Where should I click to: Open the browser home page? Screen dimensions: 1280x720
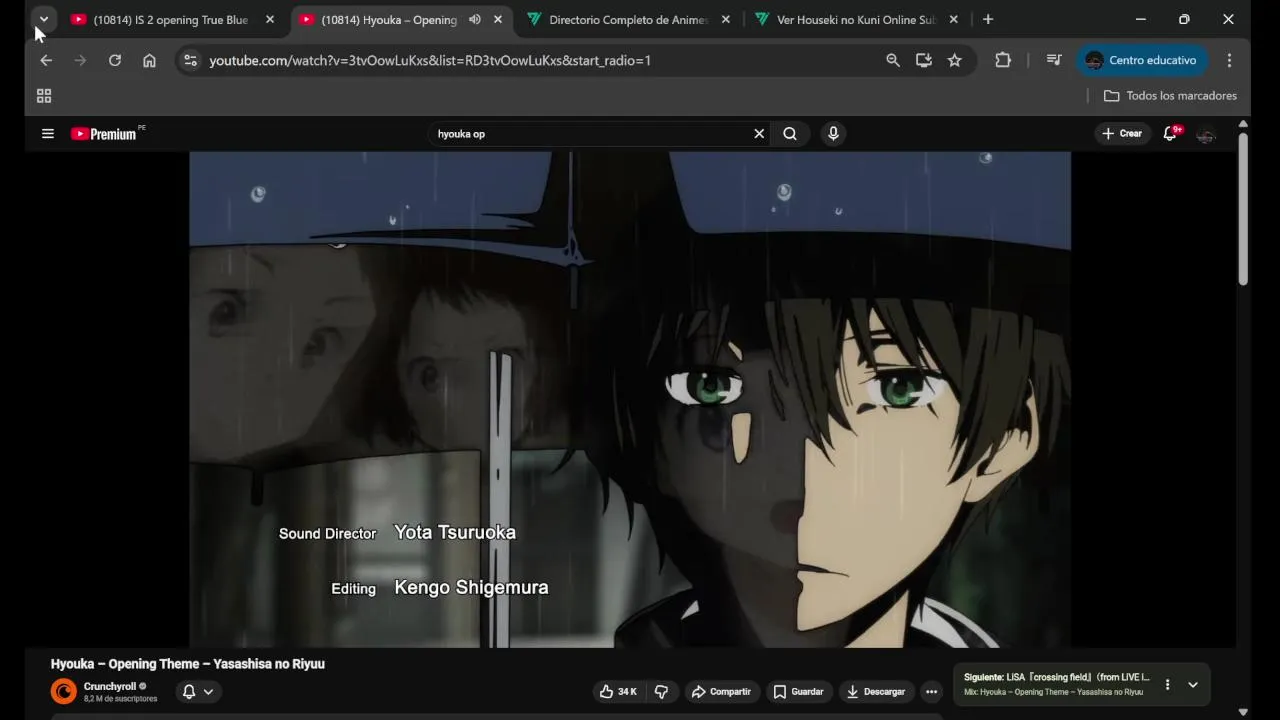(x=149, y=60)
